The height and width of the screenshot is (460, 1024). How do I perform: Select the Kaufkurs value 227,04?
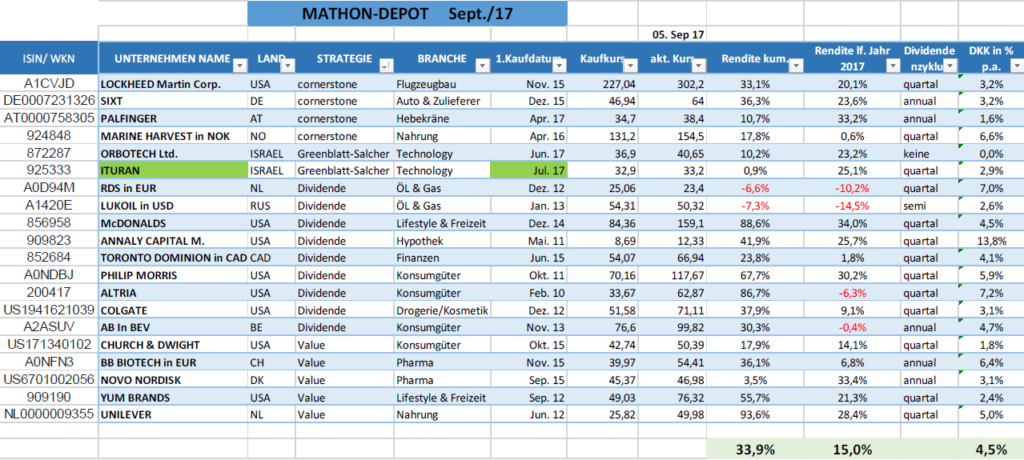point(603,84)
